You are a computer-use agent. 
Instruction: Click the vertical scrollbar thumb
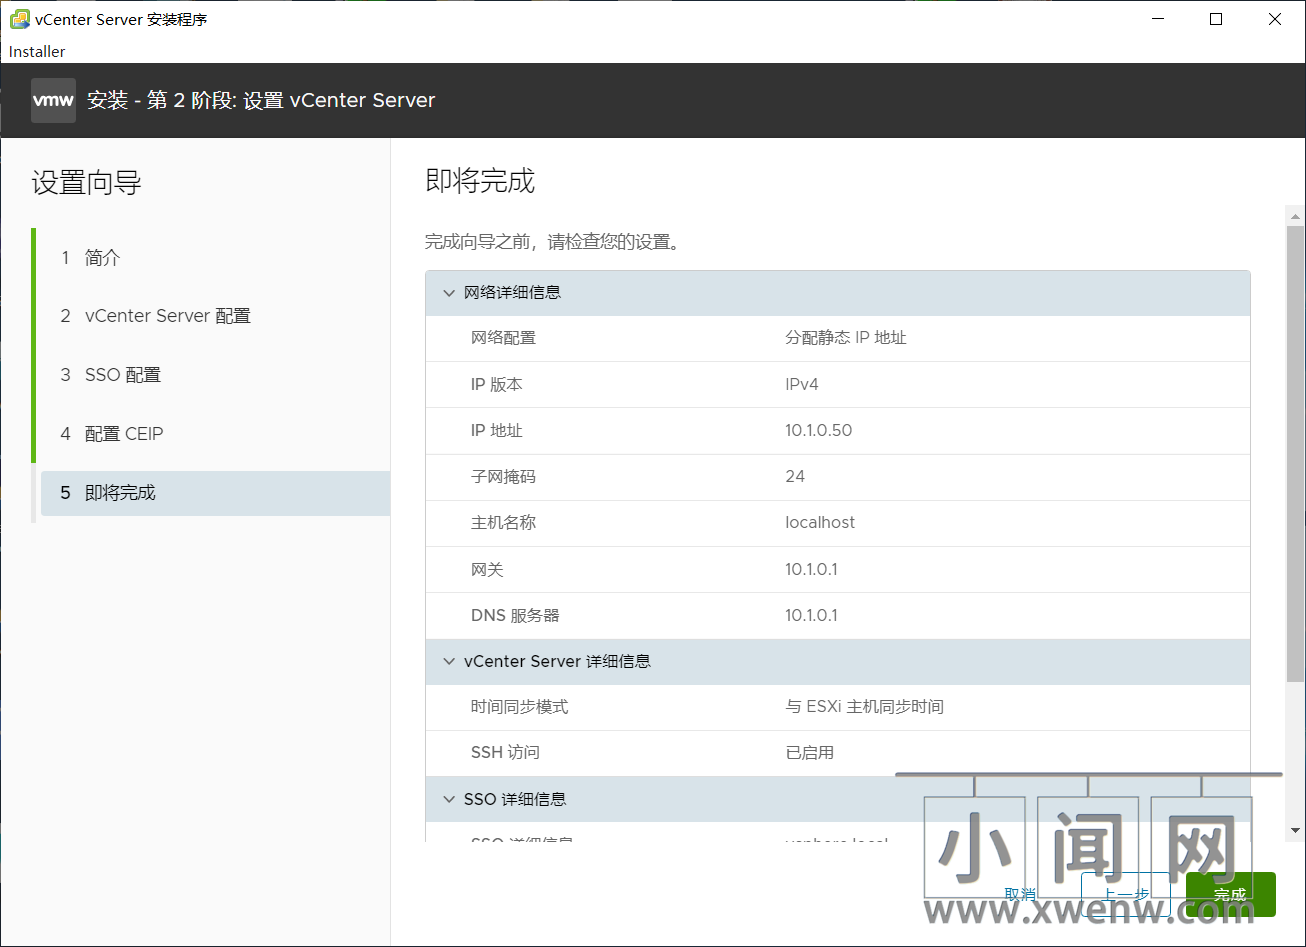tap(1295, 454)
